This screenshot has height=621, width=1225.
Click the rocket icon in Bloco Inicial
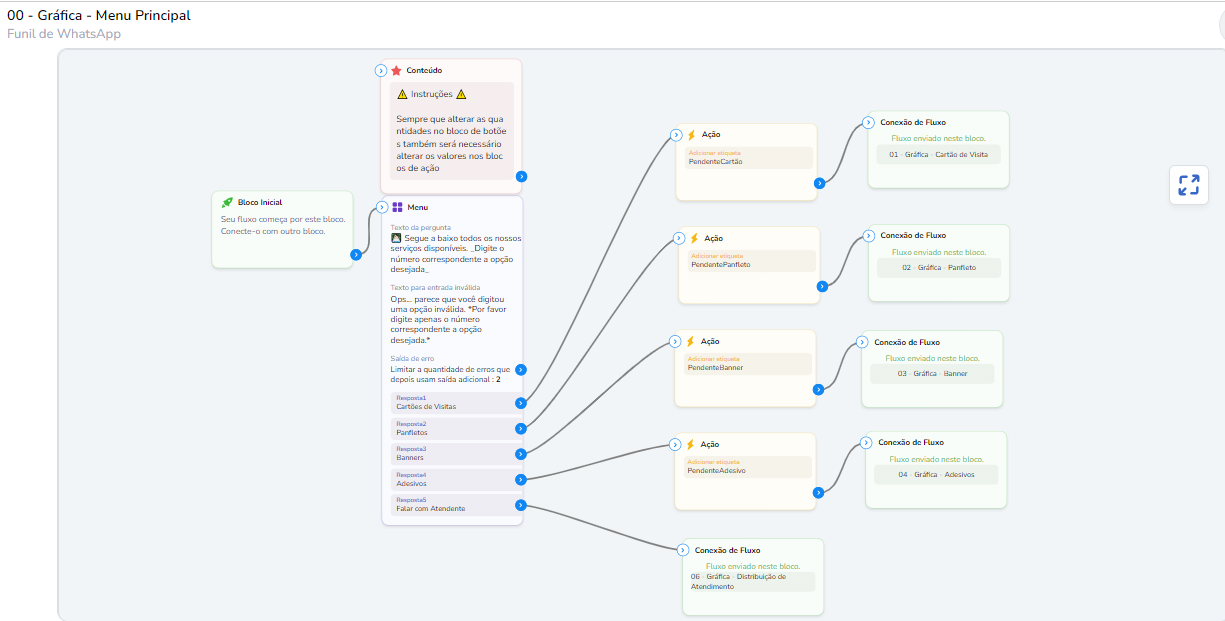point(227,203)
